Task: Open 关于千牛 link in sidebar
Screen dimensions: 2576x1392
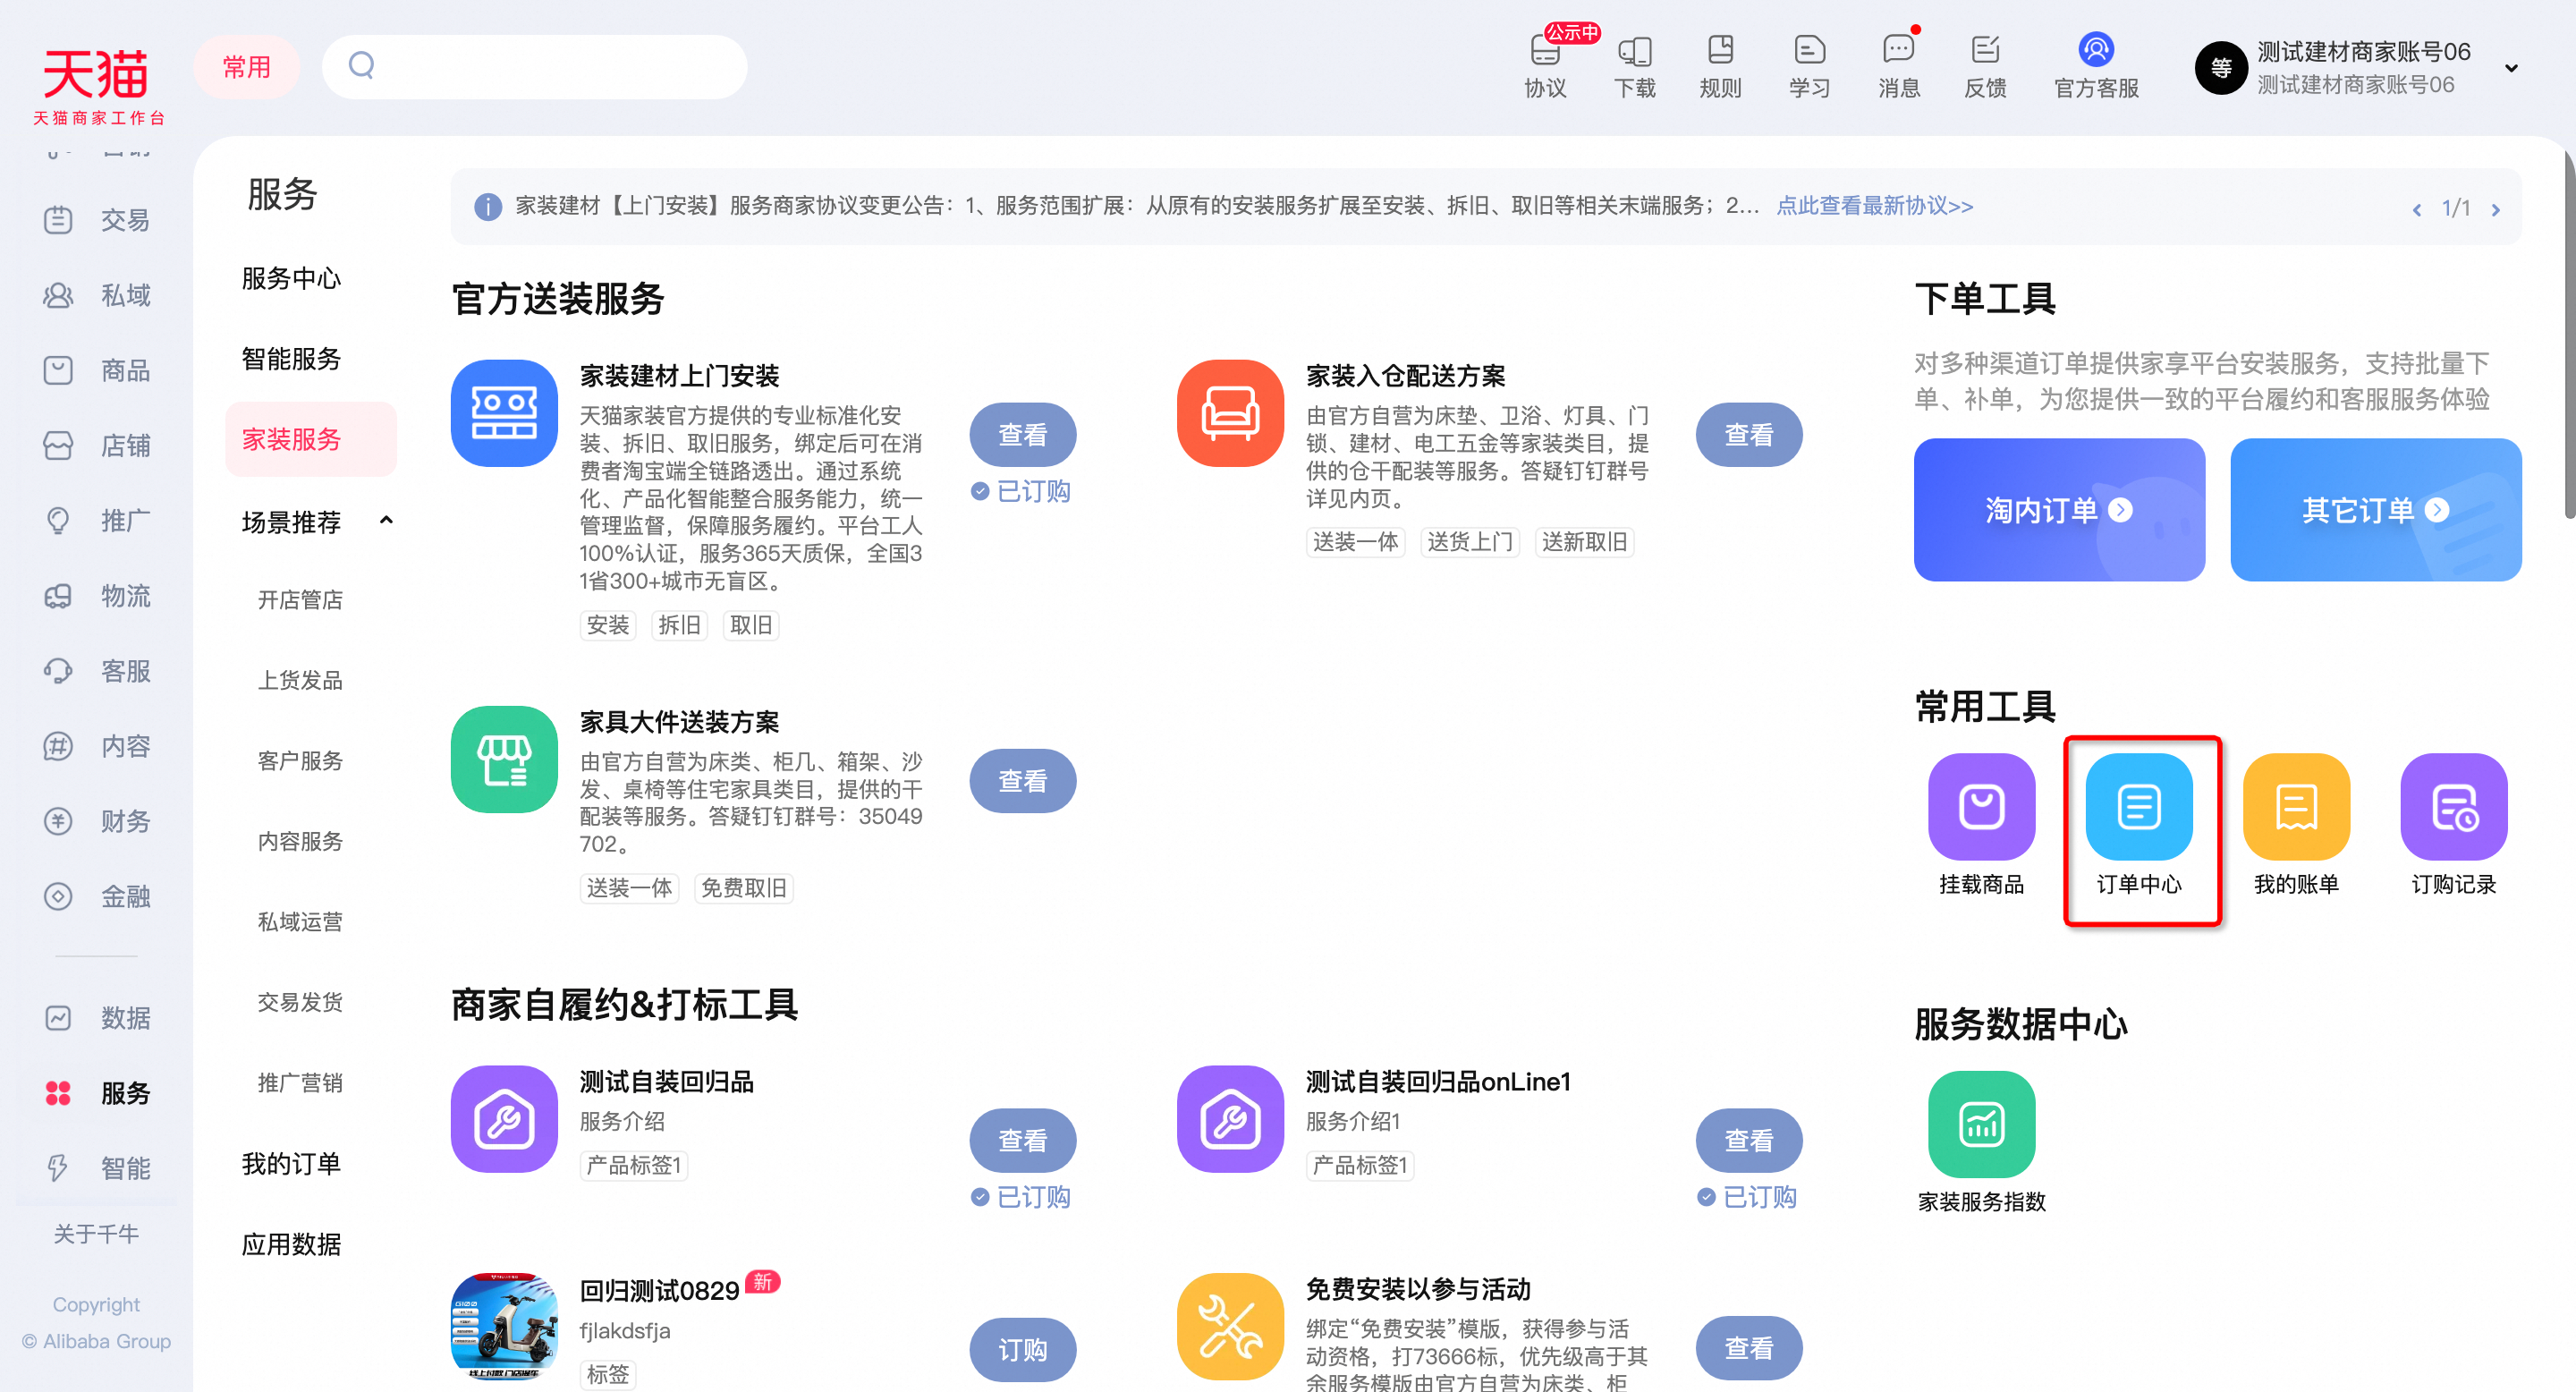Action: tap(96, 1234)
